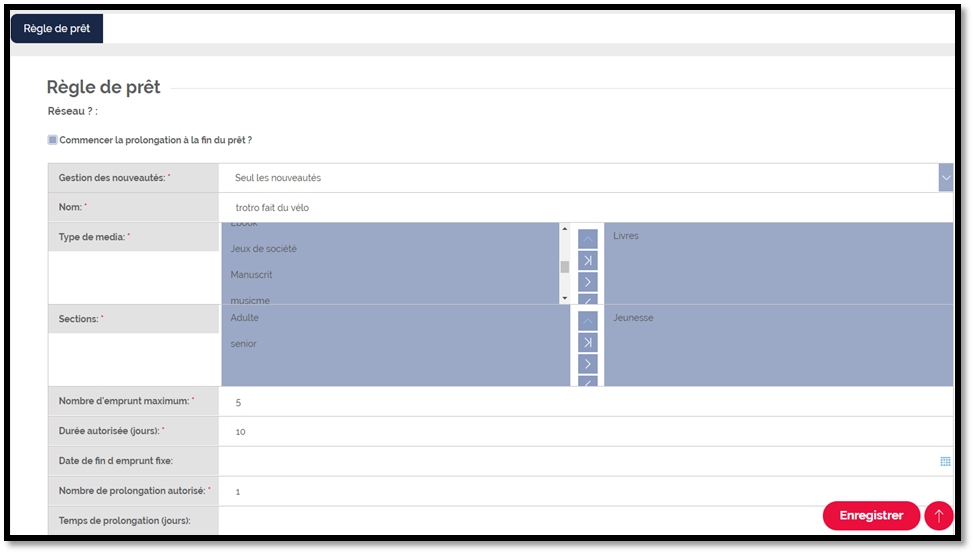The width and height of the screenshot is (974, 554).
Task: Select Adulte in Sections list
Action: coord(244,317)
